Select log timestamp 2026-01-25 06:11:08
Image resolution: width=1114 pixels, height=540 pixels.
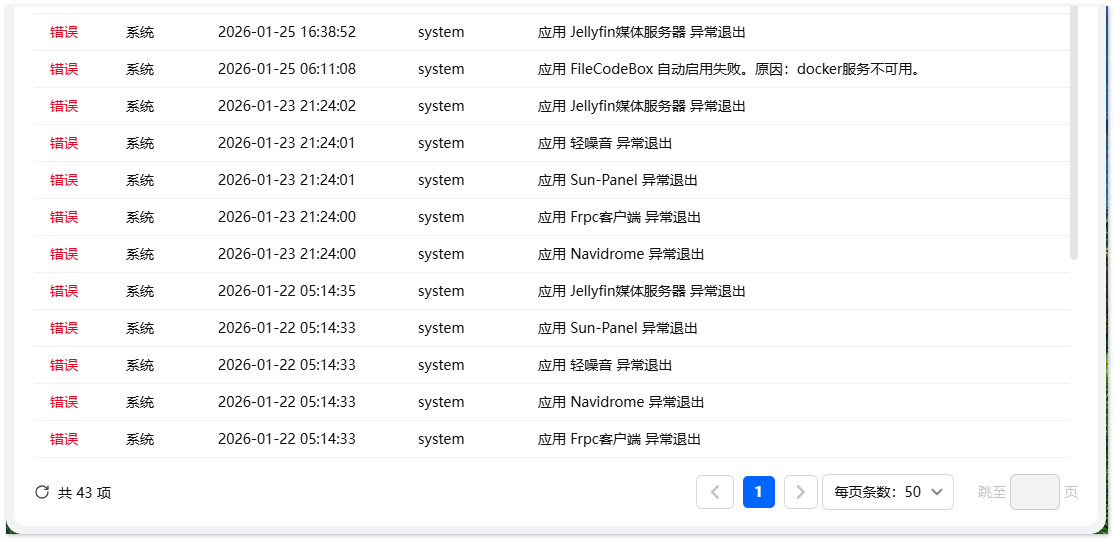(x=286, y=69)
